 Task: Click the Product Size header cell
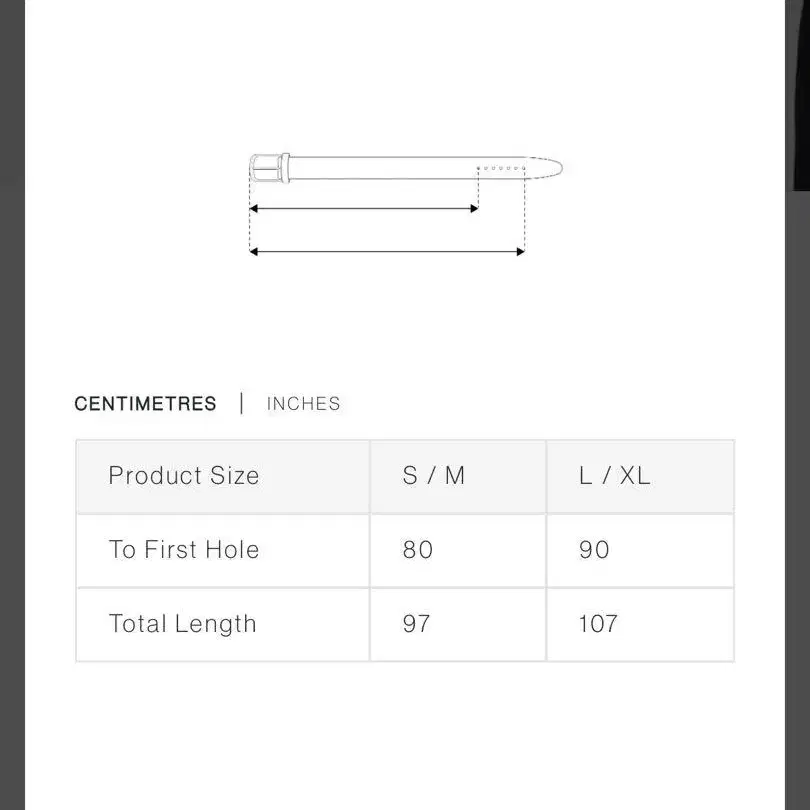pos(184,476)
